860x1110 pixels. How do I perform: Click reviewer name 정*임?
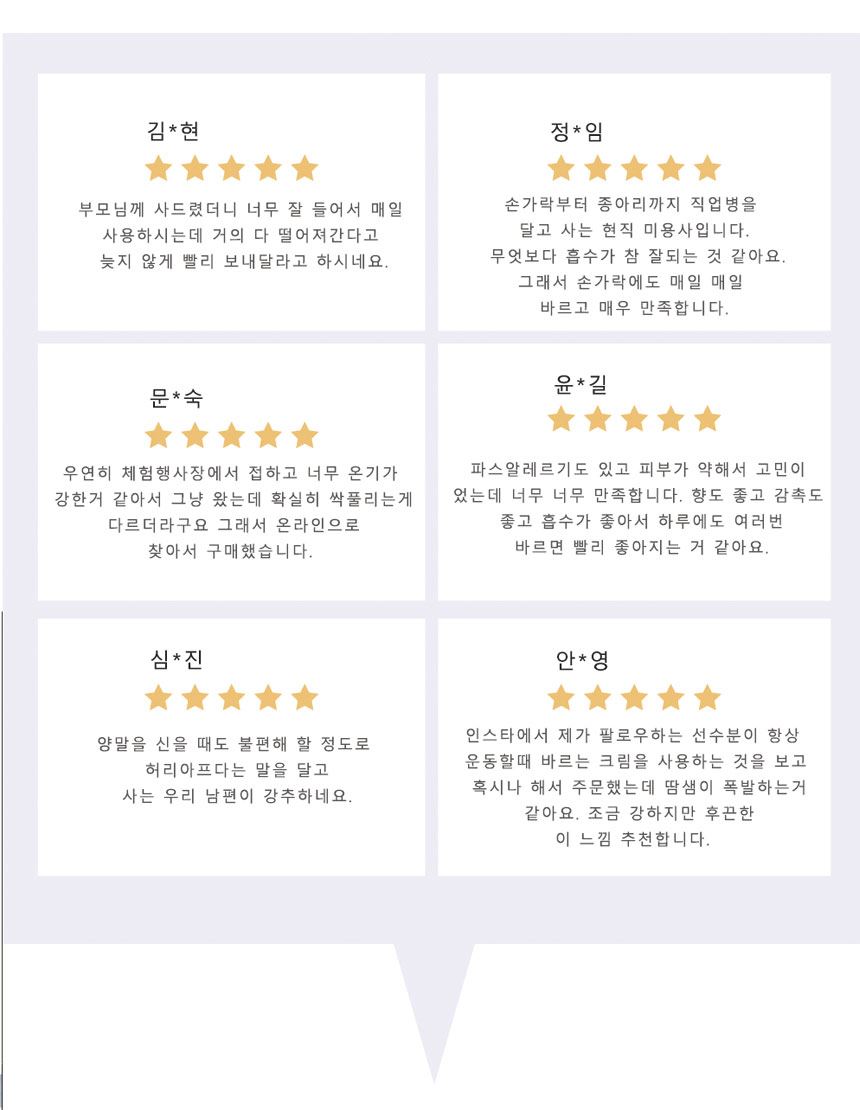(x=576, y=131)
